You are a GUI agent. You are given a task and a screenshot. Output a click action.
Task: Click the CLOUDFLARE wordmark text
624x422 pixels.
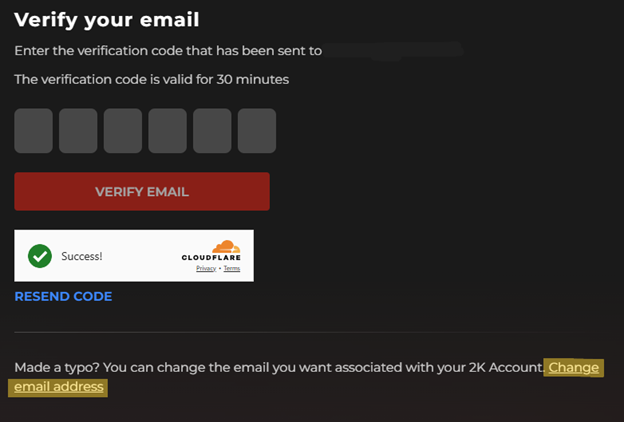pyautogui.click(x=211, y=258)
